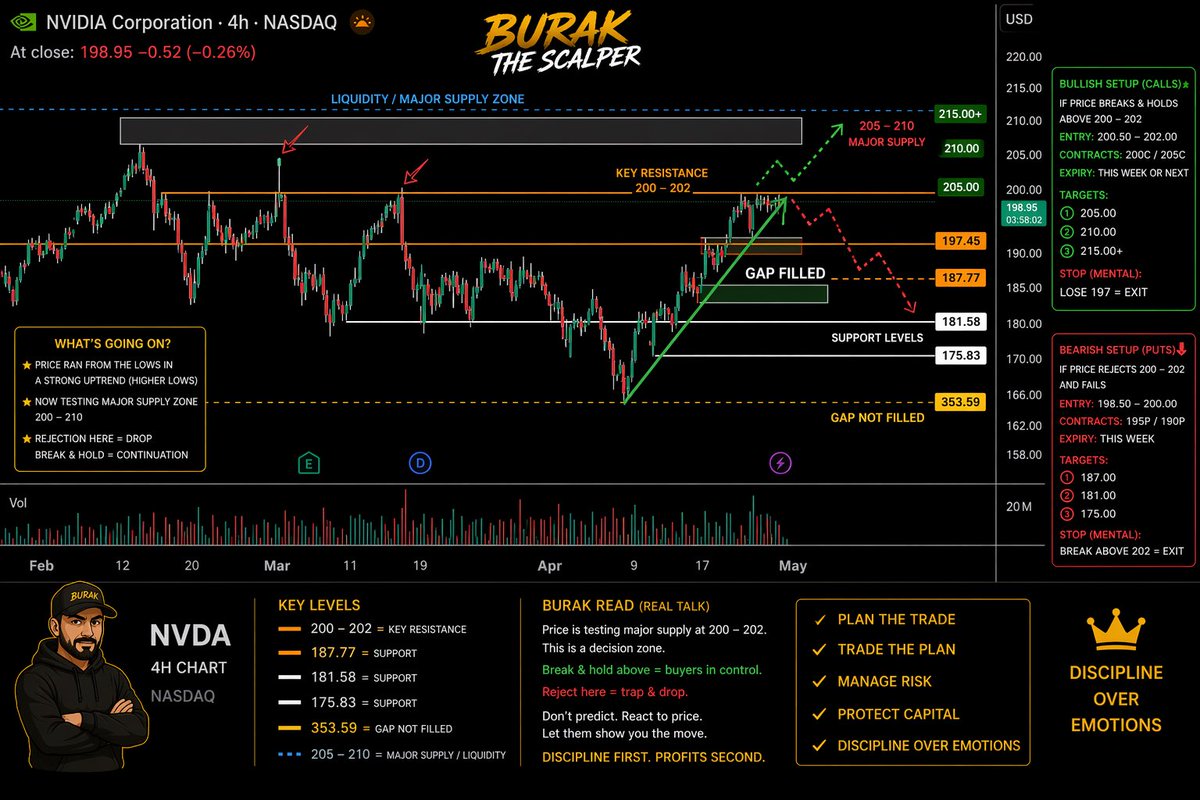
Task: Select the bullish setup rocket icon
Action: click(x=1185, y=84)
